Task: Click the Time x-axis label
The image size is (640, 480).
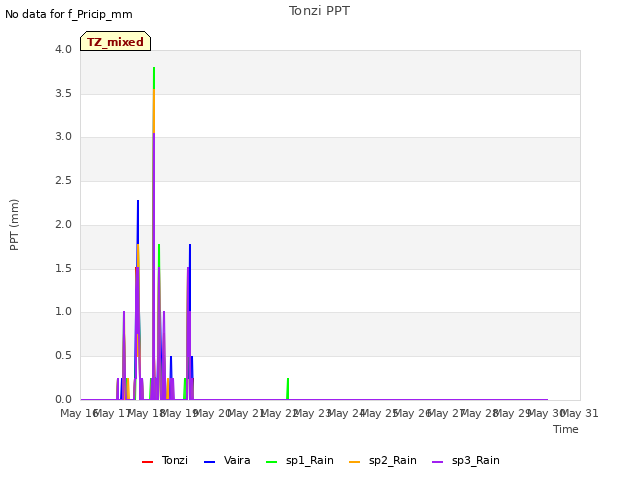Action: click(566, 429)
